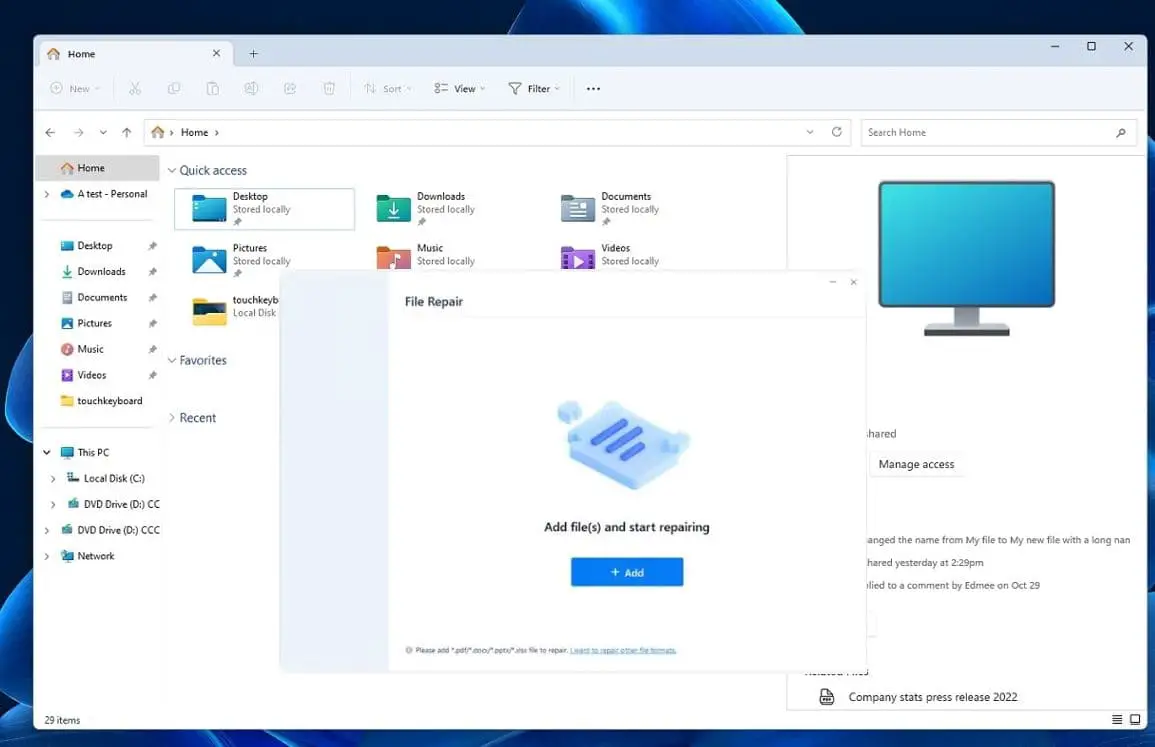Select Desktop in the navigation pane
Image resolution: width=1155 pixels, height=747 pixels.
(x=97, y=245)
